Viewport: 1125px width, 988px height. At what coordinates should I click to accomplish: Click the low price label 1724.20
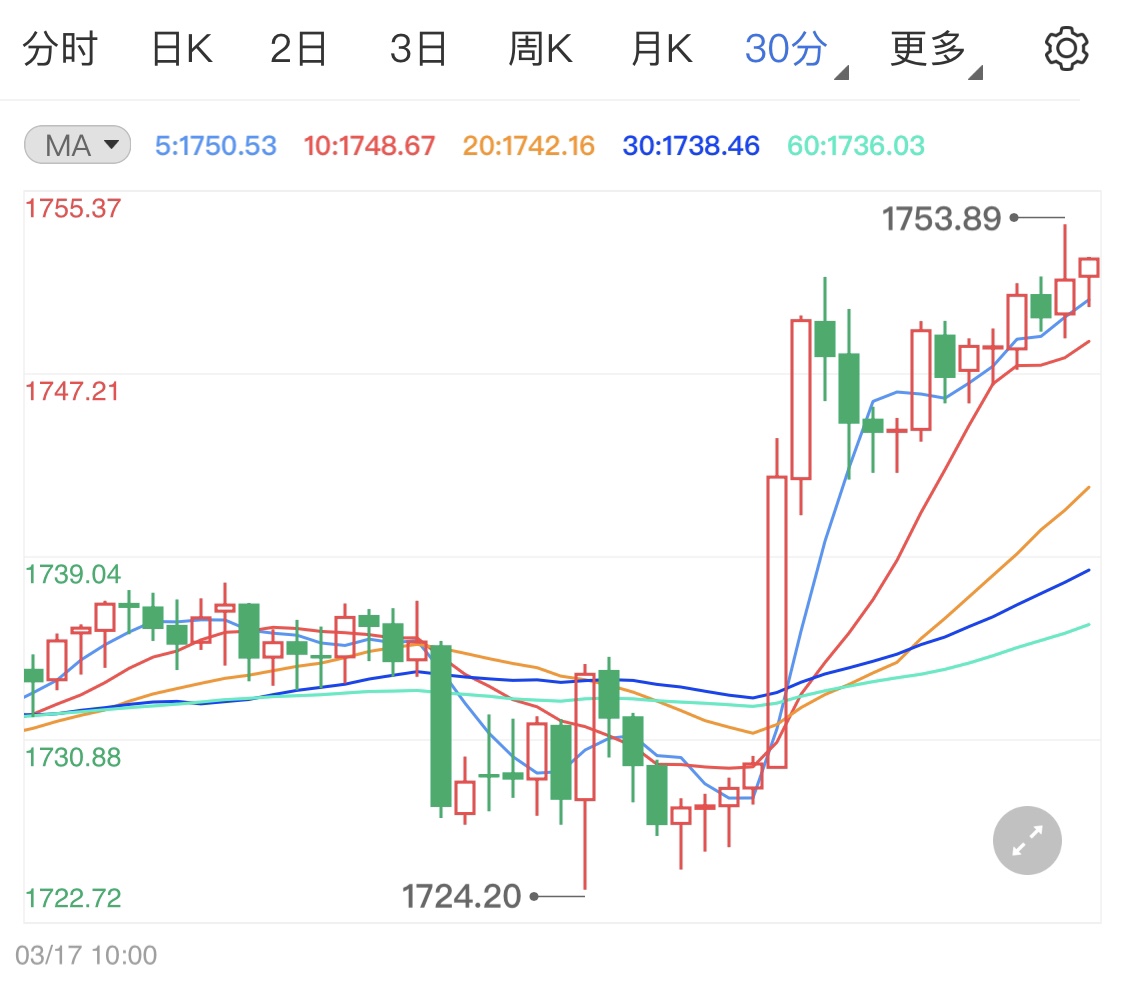pos(461,896)
